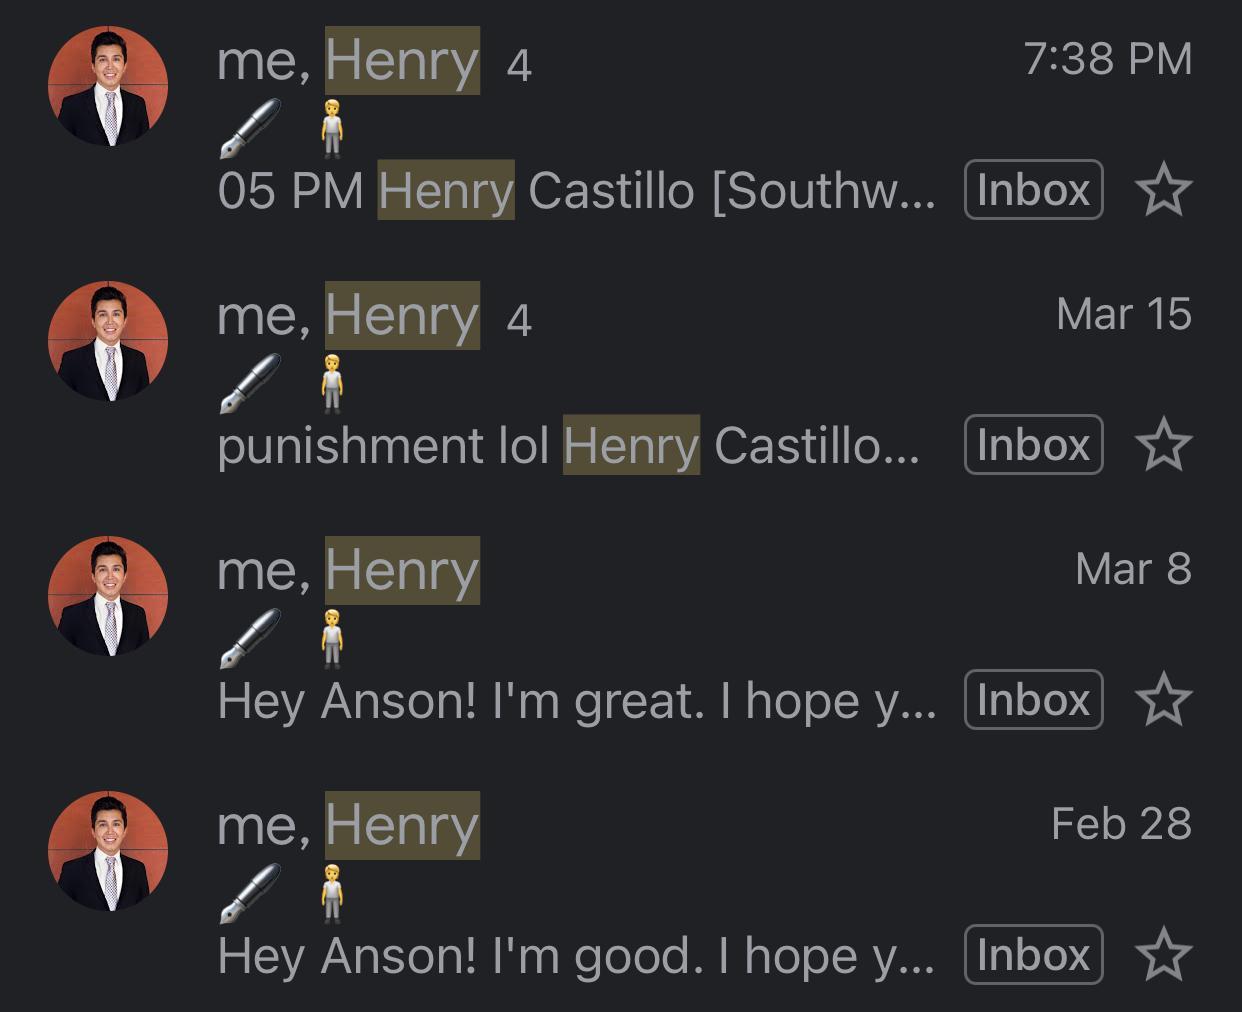
Task: Open the "punishment lol Henry Castillo" thread
Action: [x=567, y=445]
